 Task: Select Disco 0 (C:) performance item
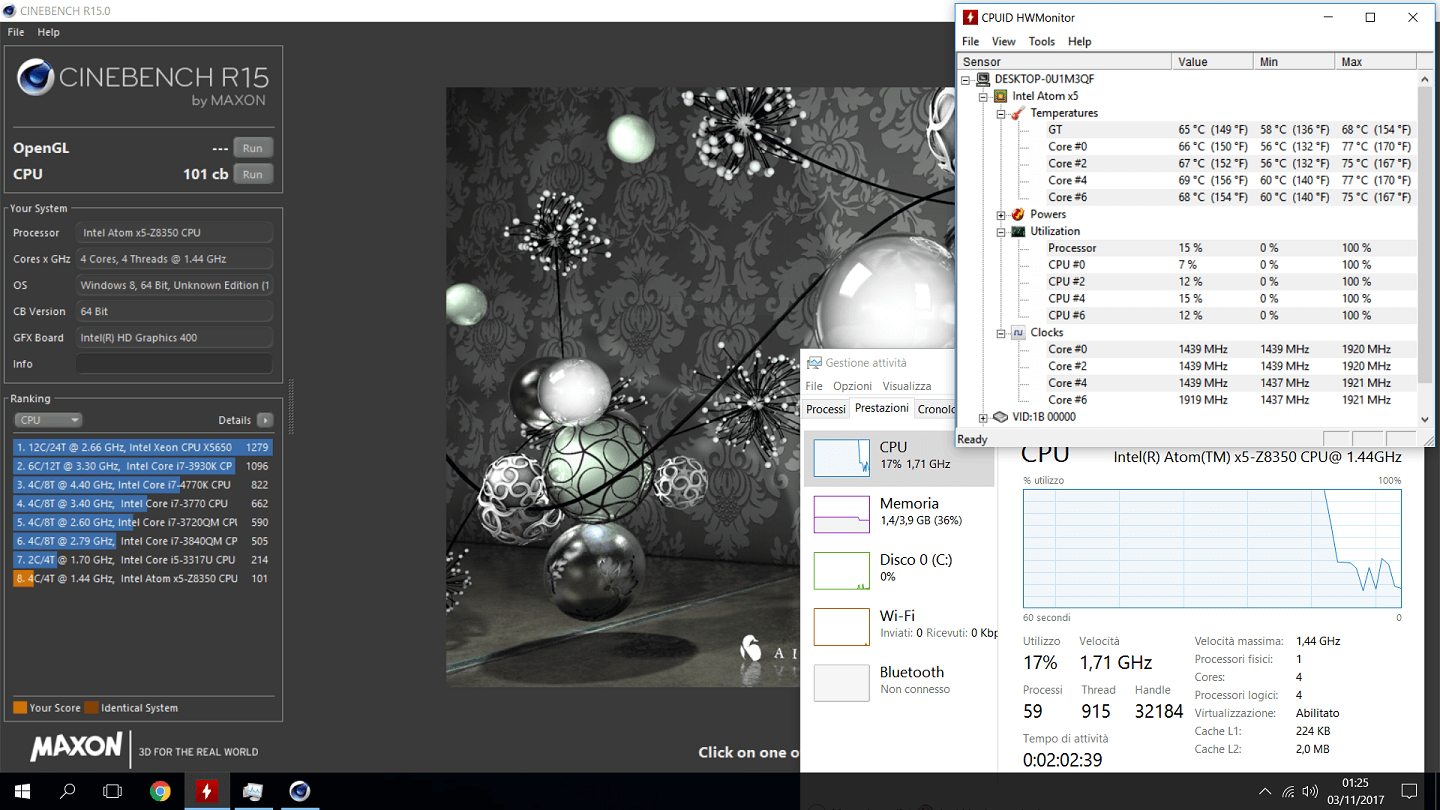point(899,569)
